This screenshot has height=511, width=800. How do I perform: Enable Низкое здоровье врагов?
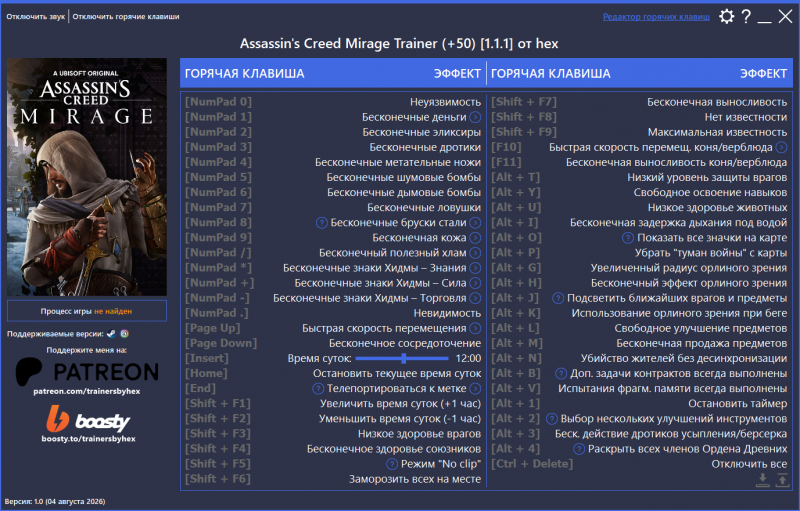coord(419,434)
